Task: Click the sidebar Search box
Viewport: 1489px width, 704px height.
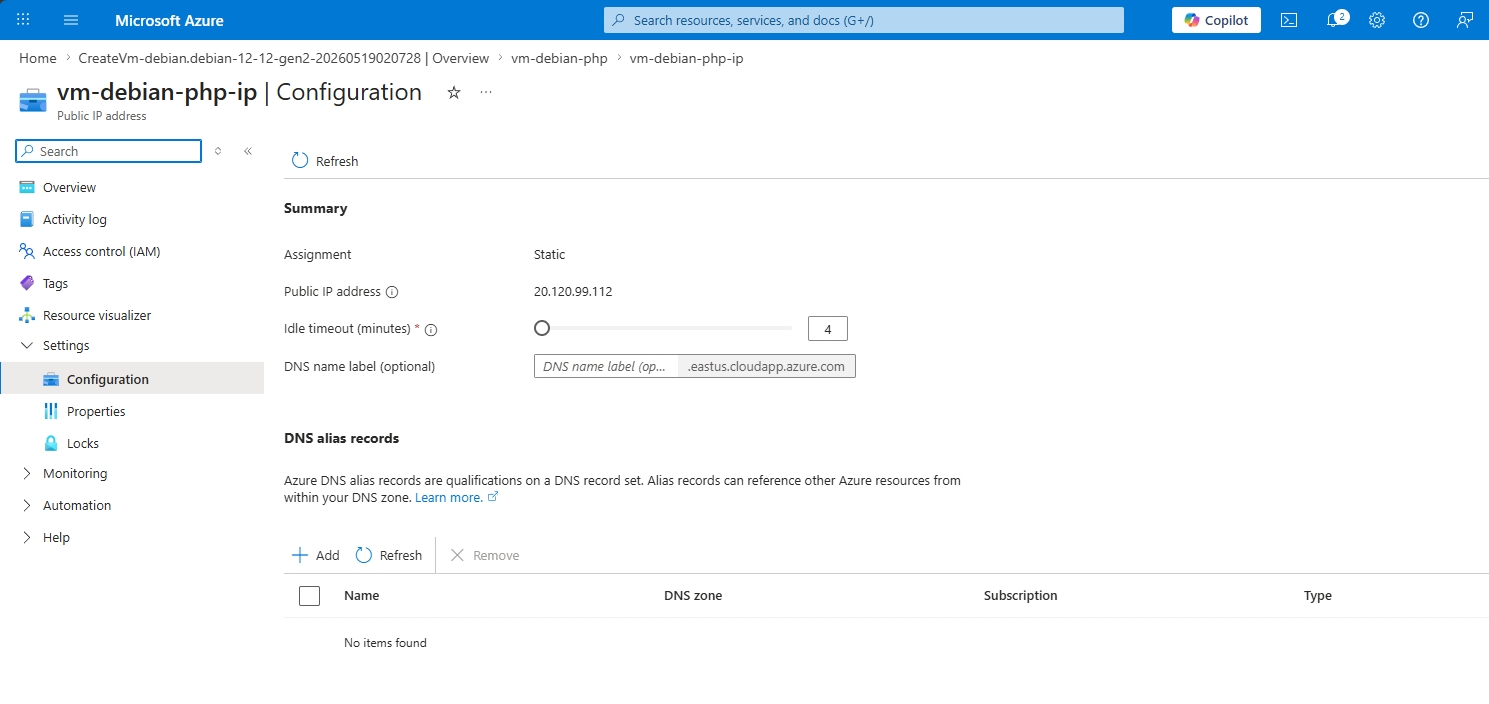Action: pyautogui.click(x=109, y=151)
